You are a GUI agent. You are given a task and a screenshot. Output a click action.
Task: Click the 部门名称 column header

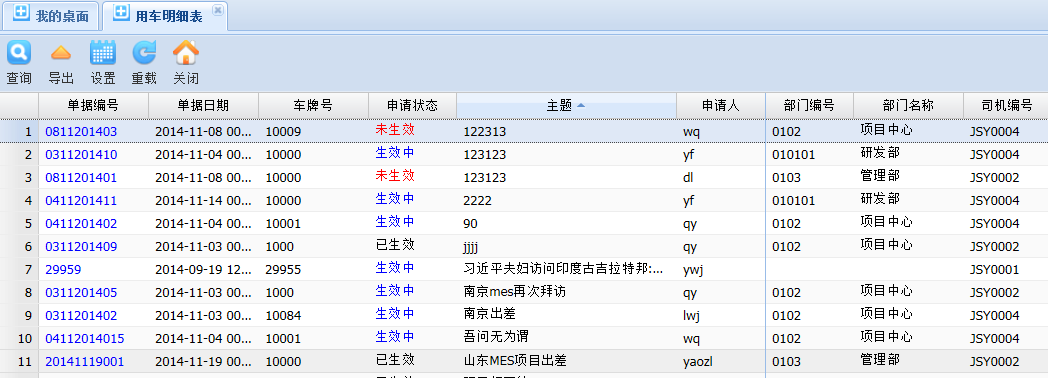coord(908,106)
